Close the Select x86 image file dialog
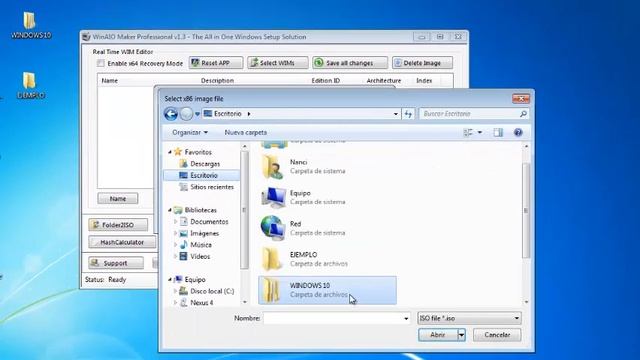 tap(521, 98)
